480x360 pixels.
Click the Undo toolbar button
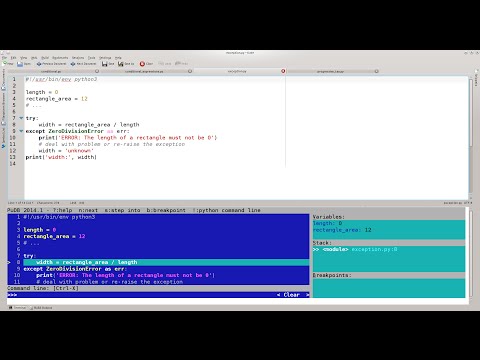(164, 64)
